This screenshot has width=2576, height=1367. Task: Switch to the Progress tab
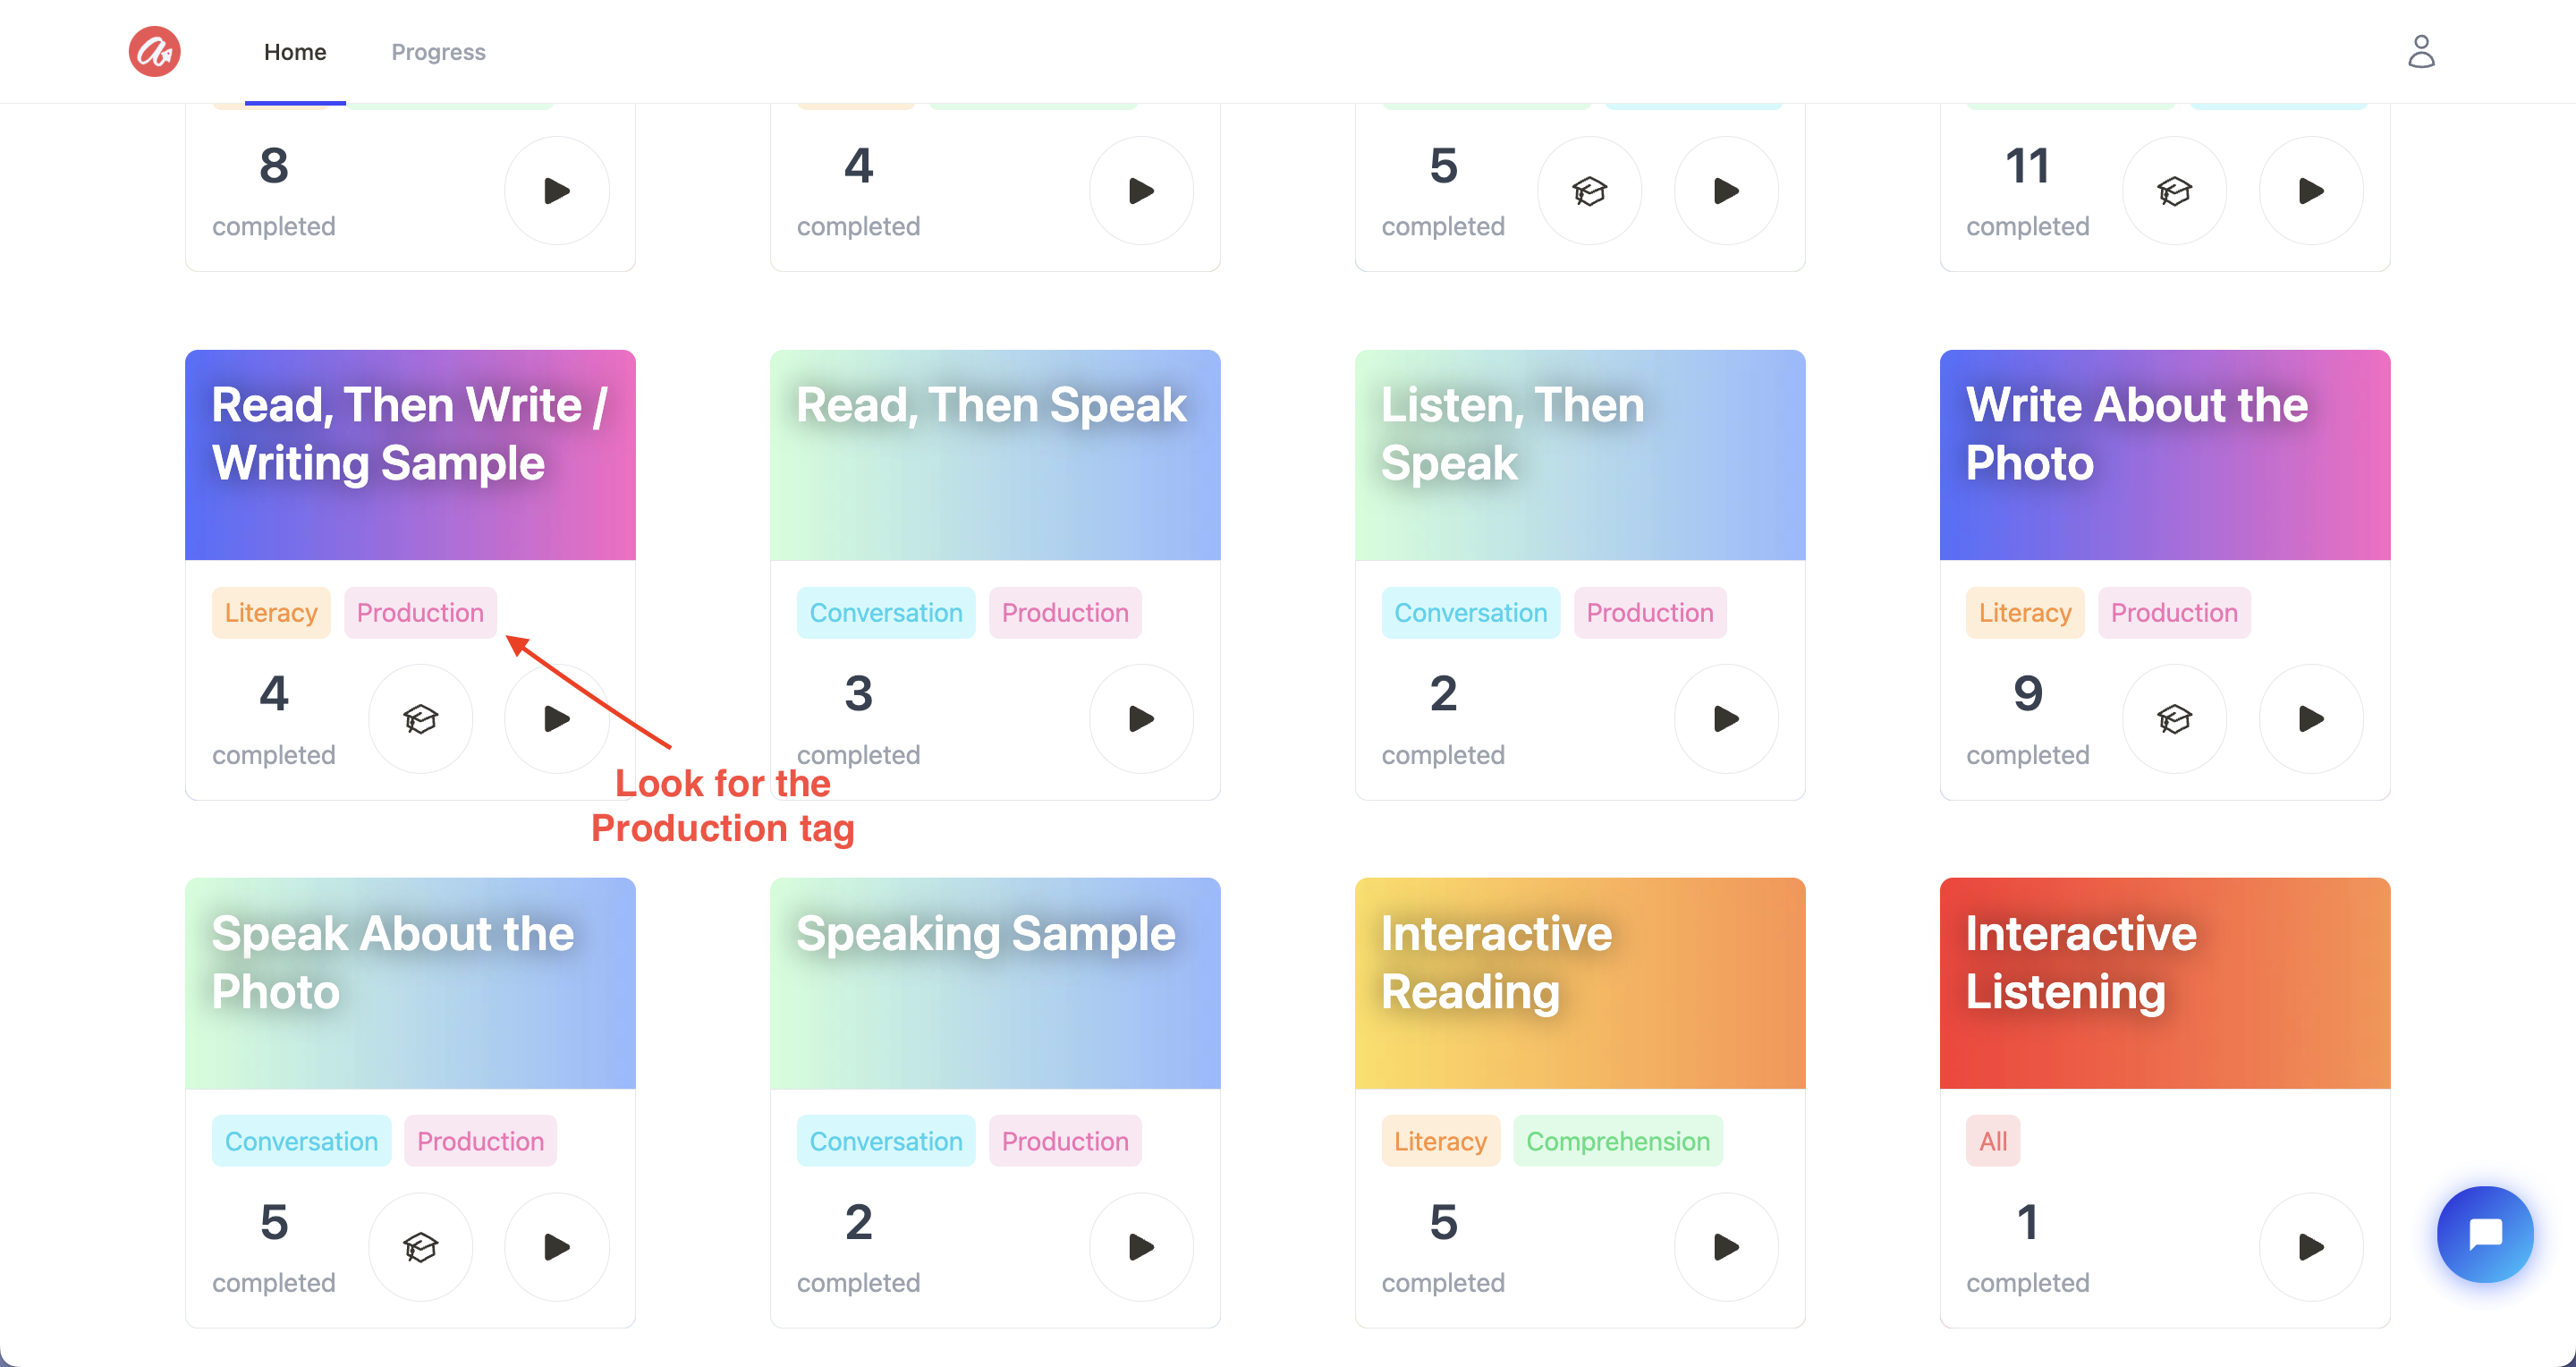438,52
